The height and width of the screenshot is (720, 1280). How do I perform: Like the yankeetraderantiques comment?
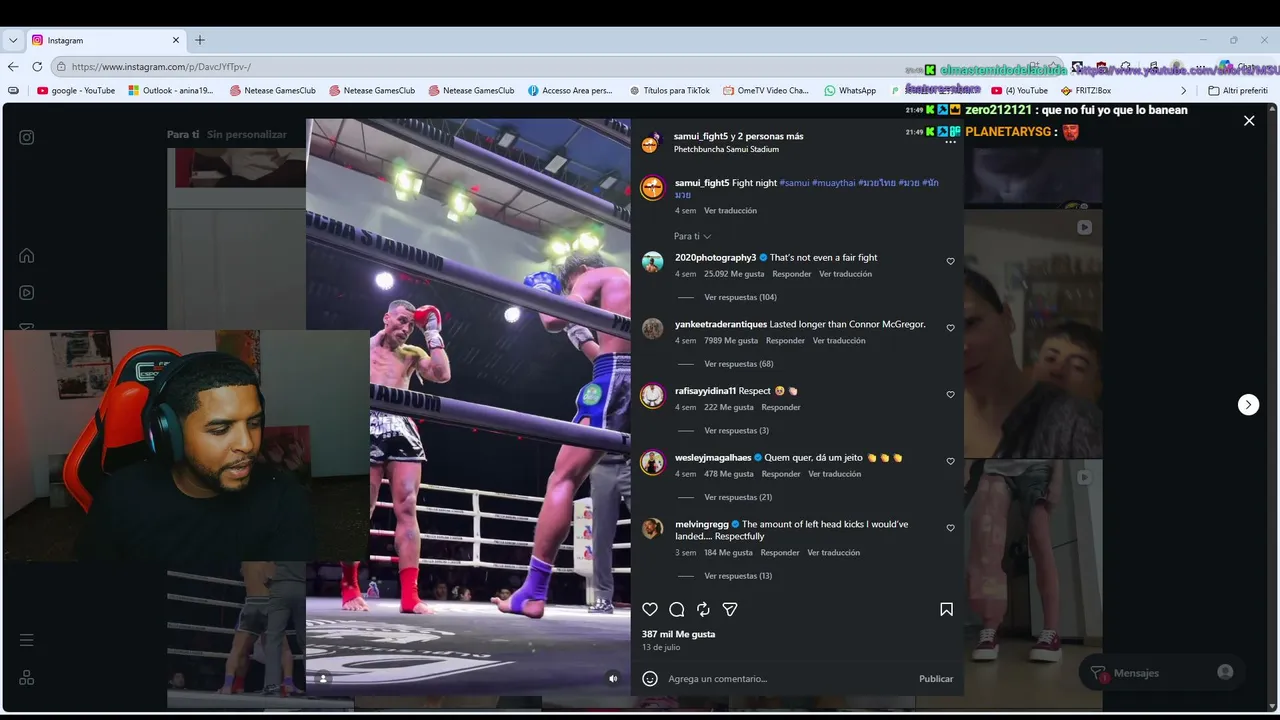[951, 328]
